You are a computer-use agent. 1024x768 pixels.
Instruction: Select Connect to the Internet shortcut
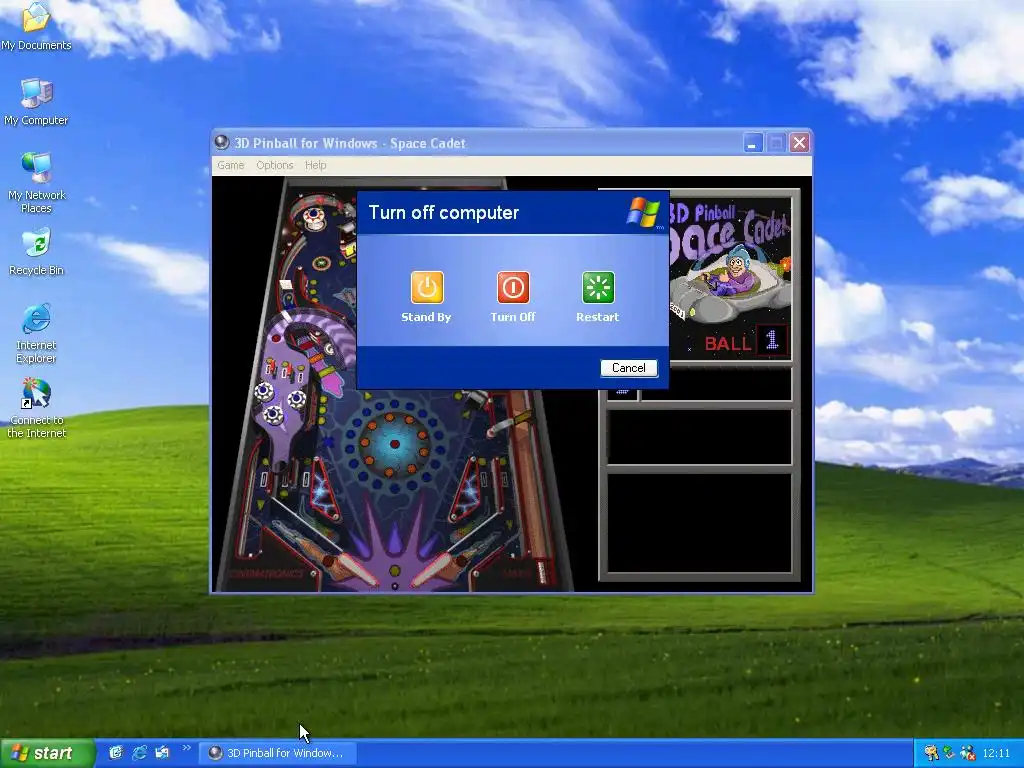pyautogui.click(x=36, y=408)
